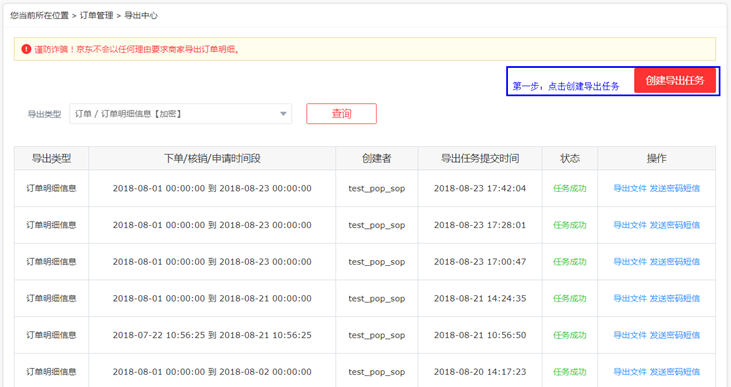731x387 pixels.
Task: Click the 状态 column header
Action: (x=570, y=159)
